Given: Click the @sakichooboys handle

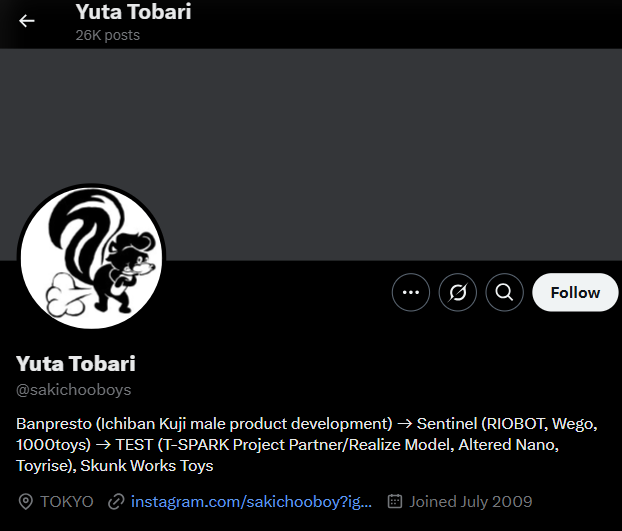Looking at the screenshot, I should (73, 390).
